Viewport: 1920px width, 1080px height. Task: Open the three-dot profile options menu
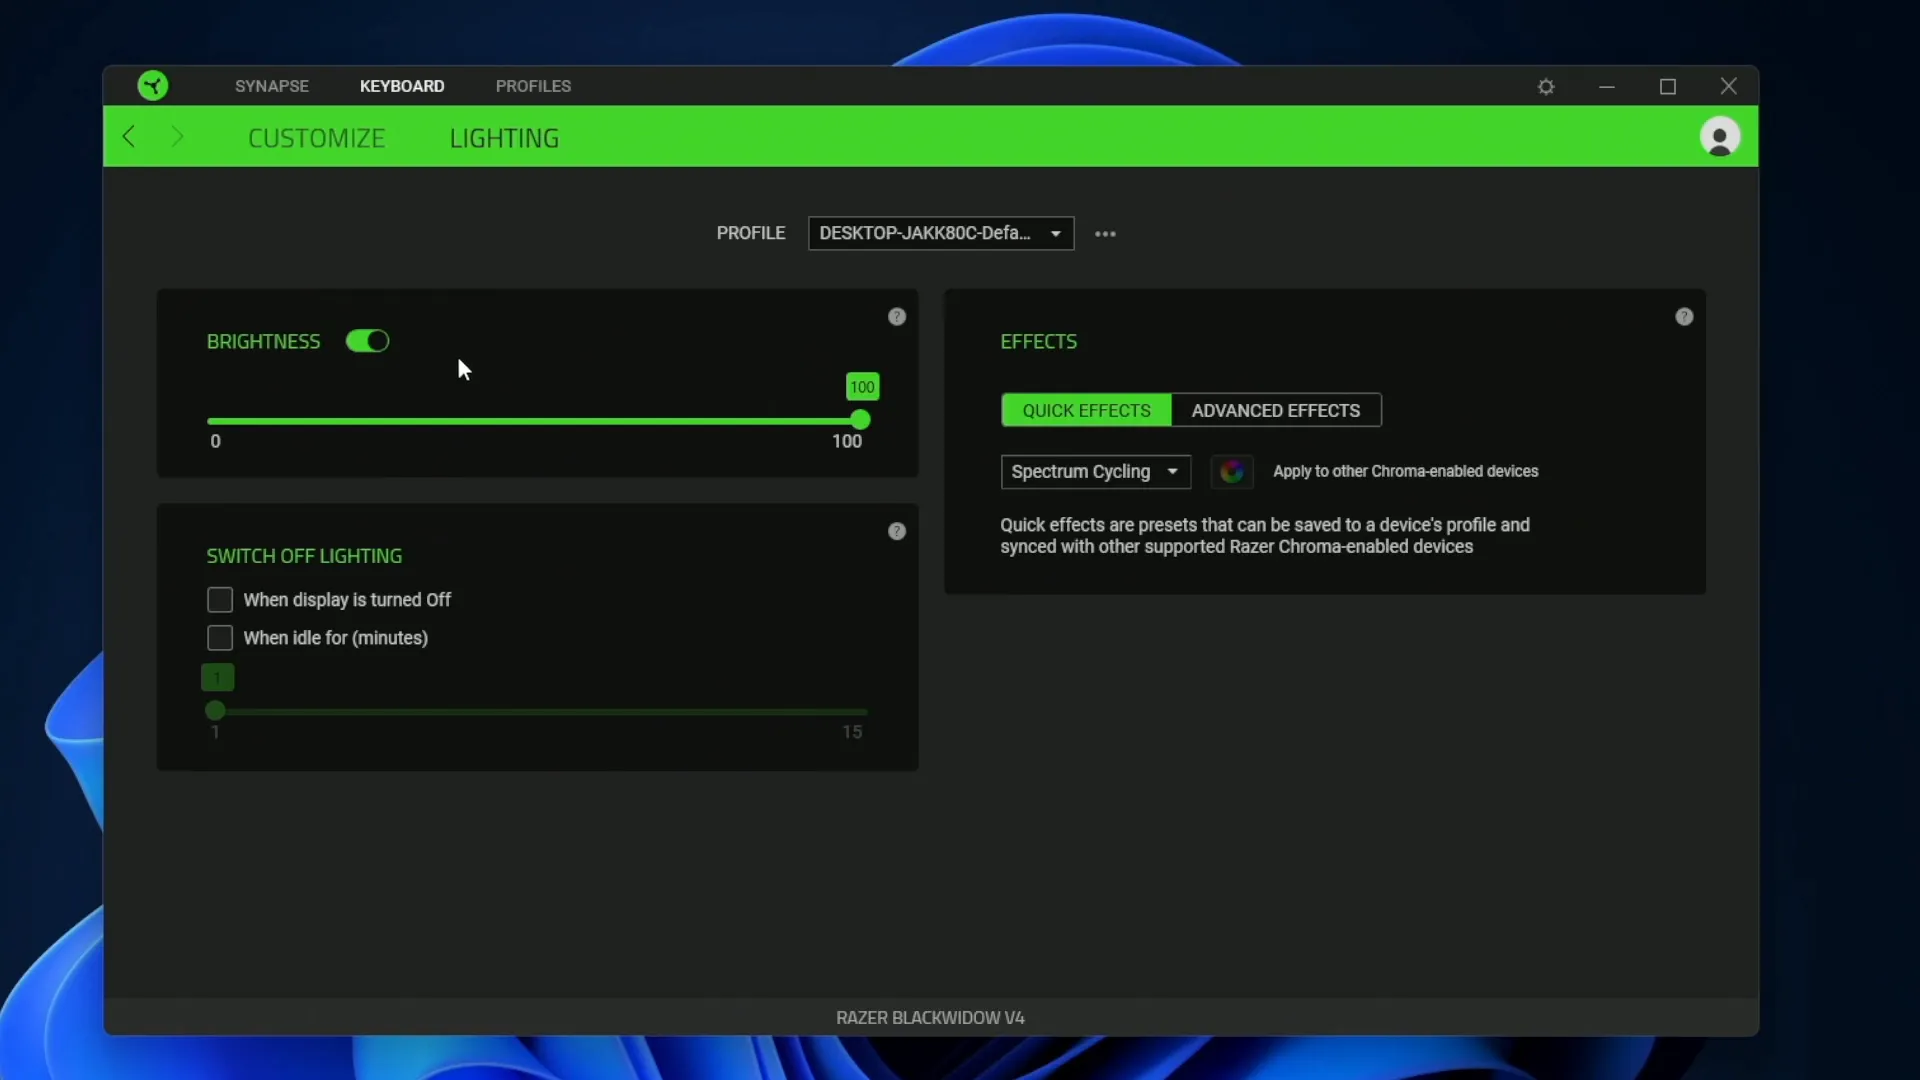(x=1105, y=234)
